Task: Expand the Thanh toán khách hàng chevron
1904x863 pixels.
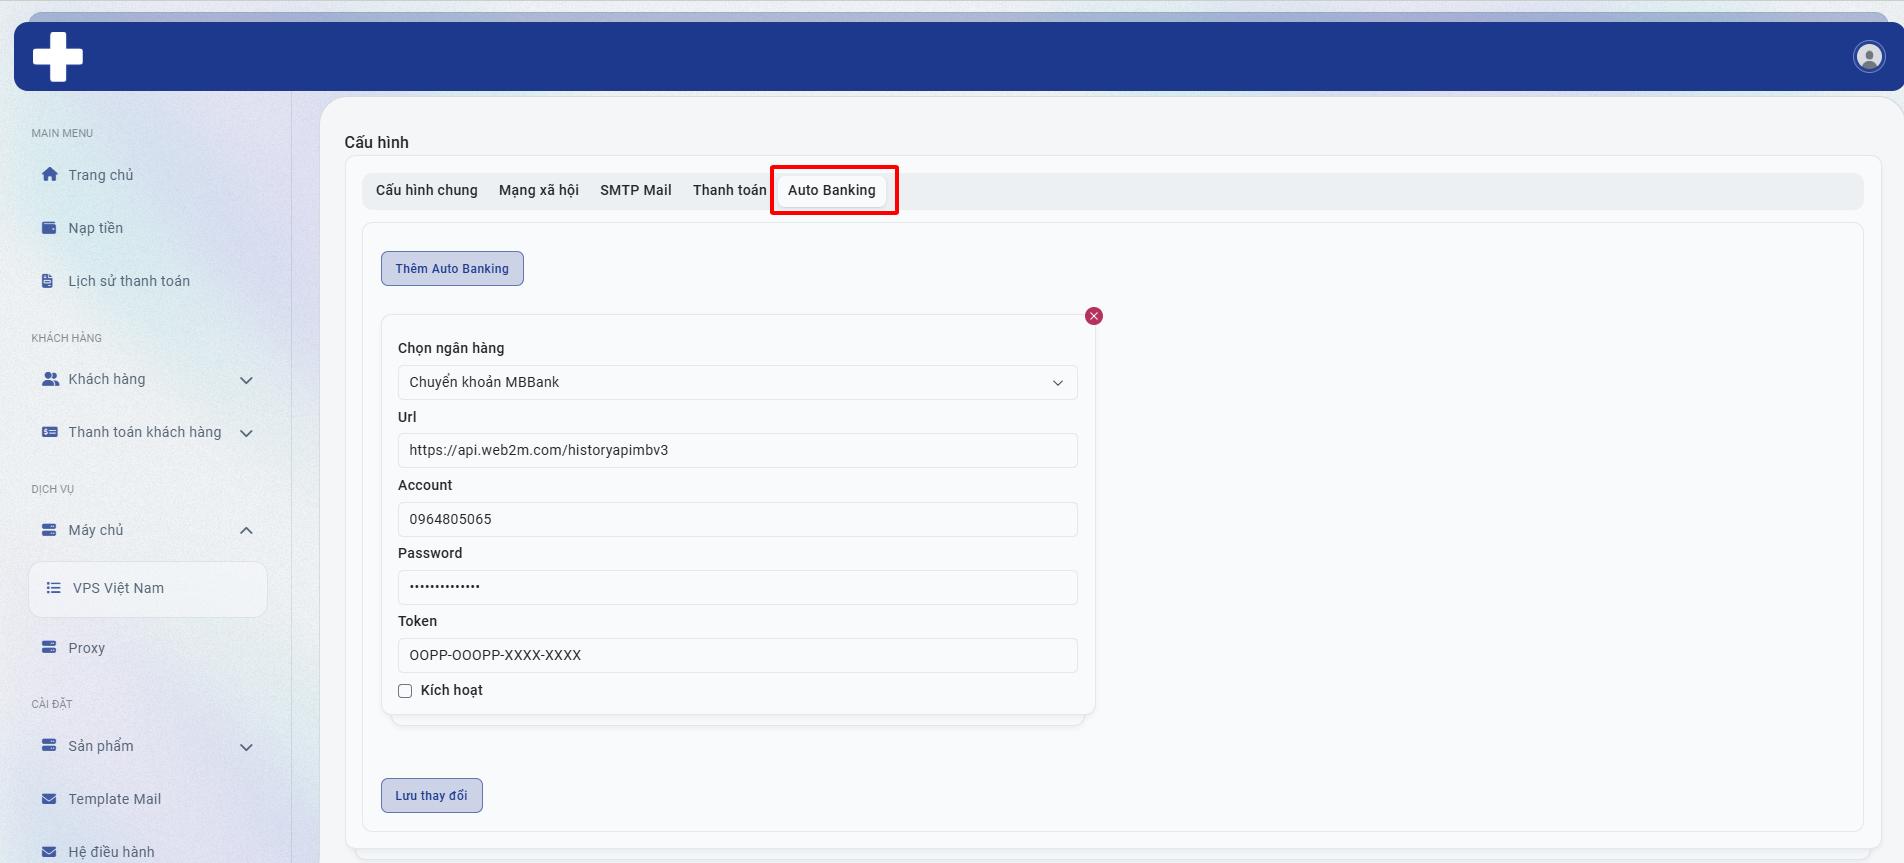Action: pos(246,433)
